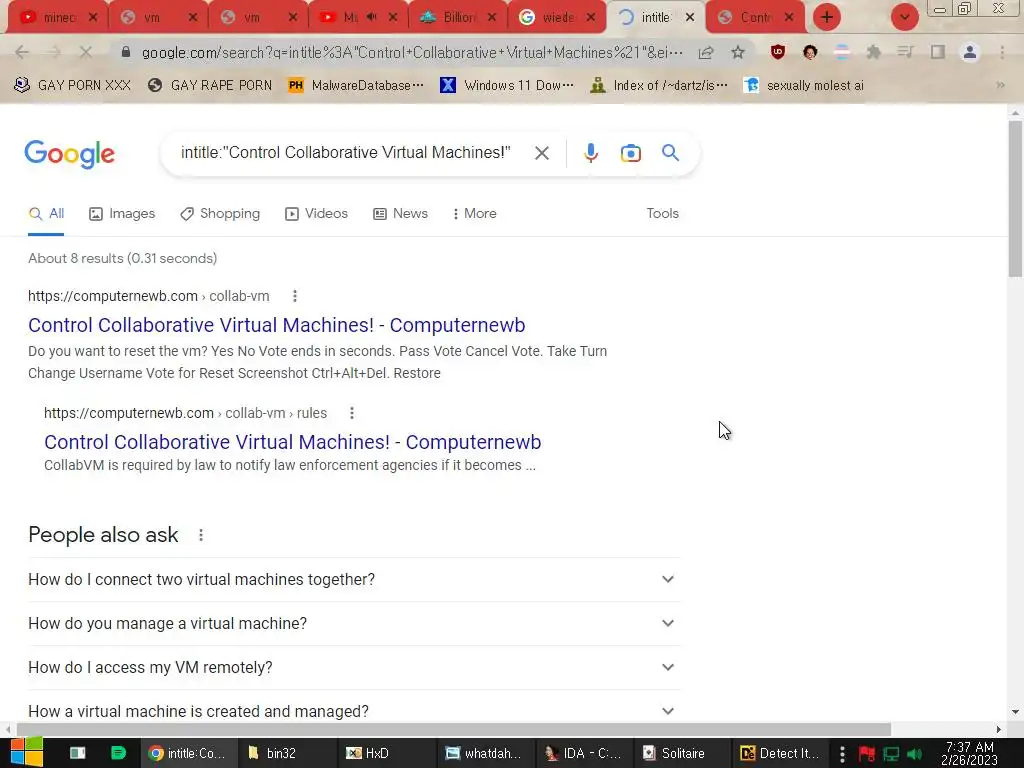This screenshot has height=768, width=1024.
Task: Select Images search tab
Action: coord(122,214)
